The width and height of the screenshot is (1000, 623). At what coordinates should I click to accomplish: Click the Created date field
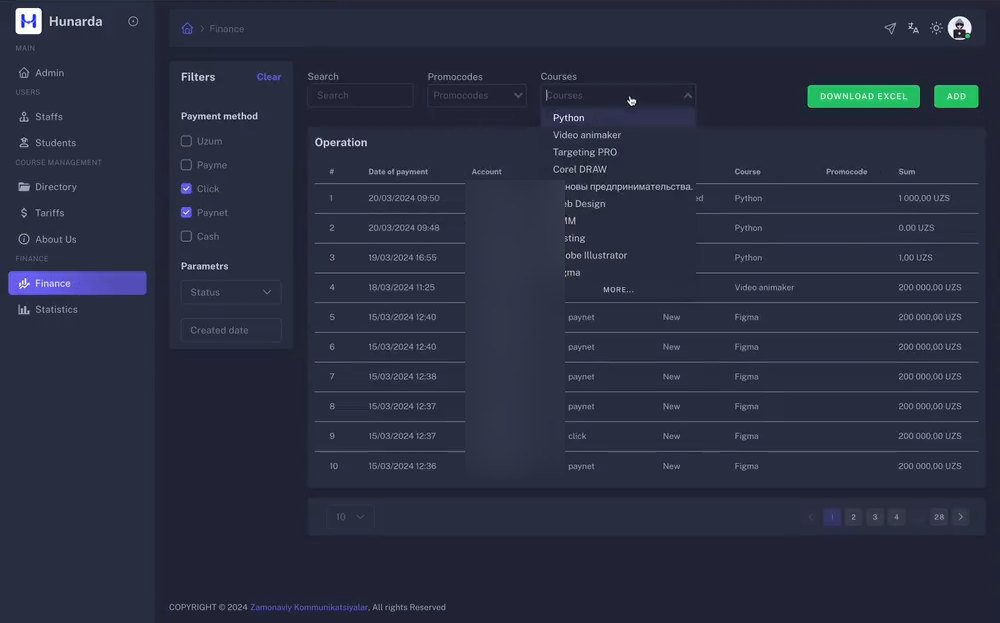[231, 330]
